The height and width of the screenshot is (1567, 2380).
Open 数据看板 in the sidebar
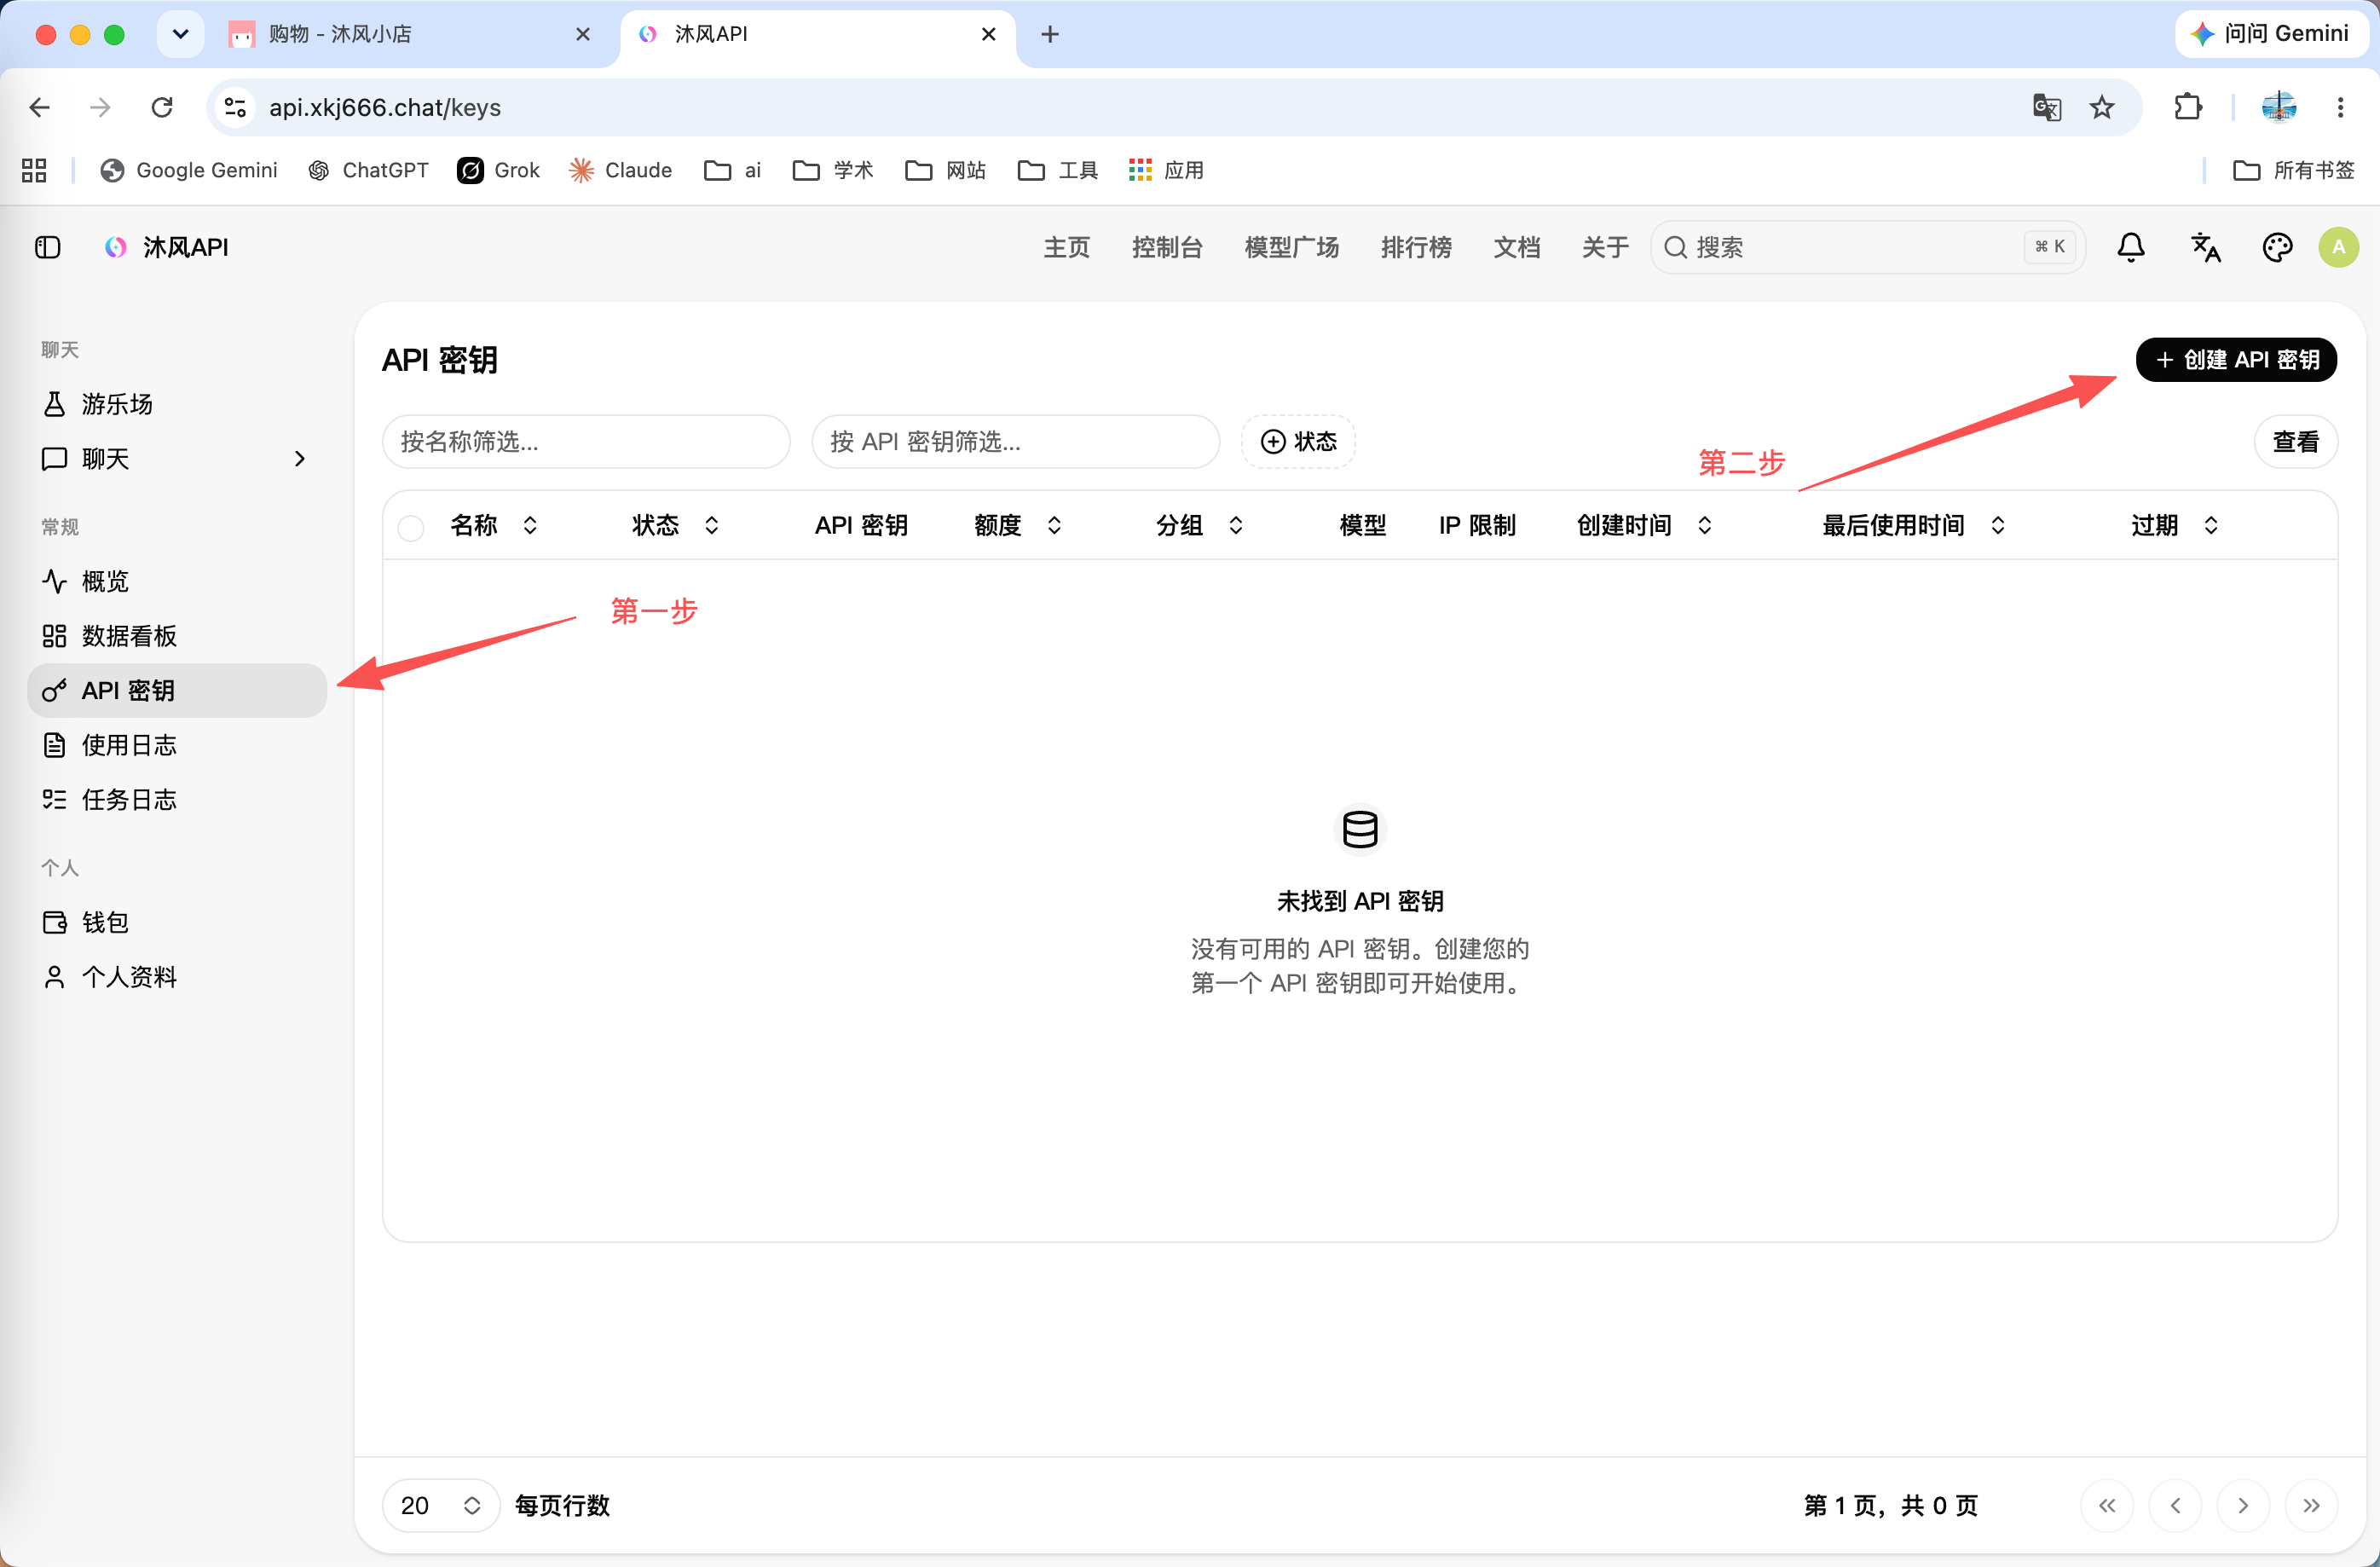[x=177, y=636]
